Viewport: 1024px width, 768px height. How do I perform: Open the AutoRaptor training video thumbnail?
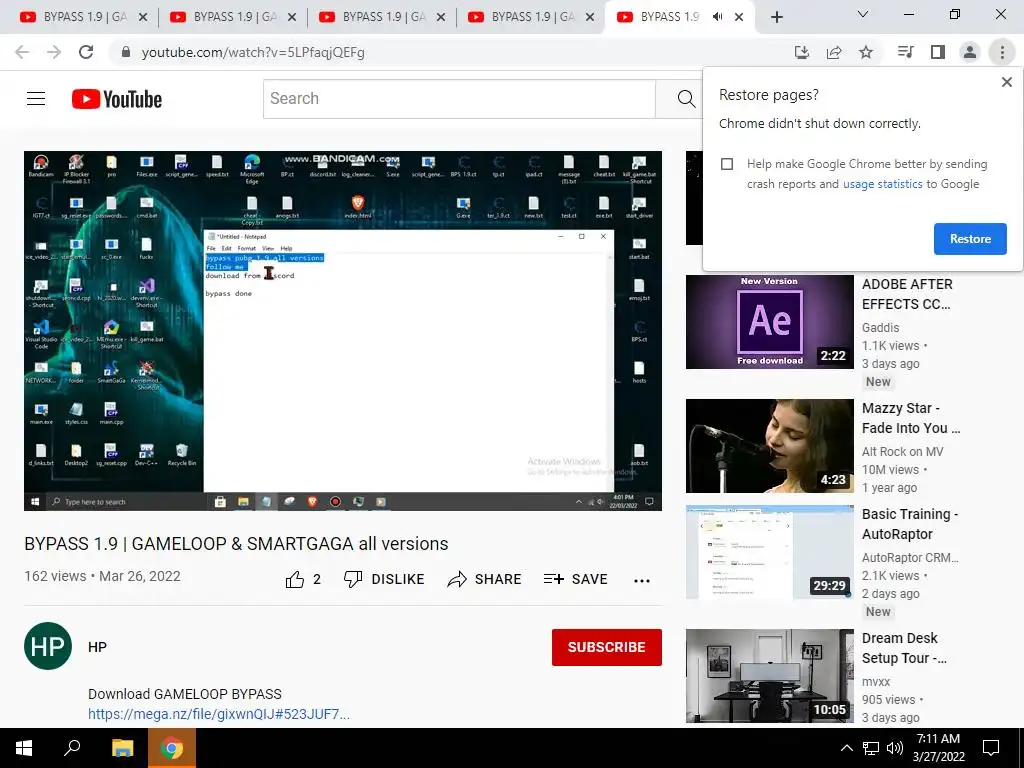point(769,552)
